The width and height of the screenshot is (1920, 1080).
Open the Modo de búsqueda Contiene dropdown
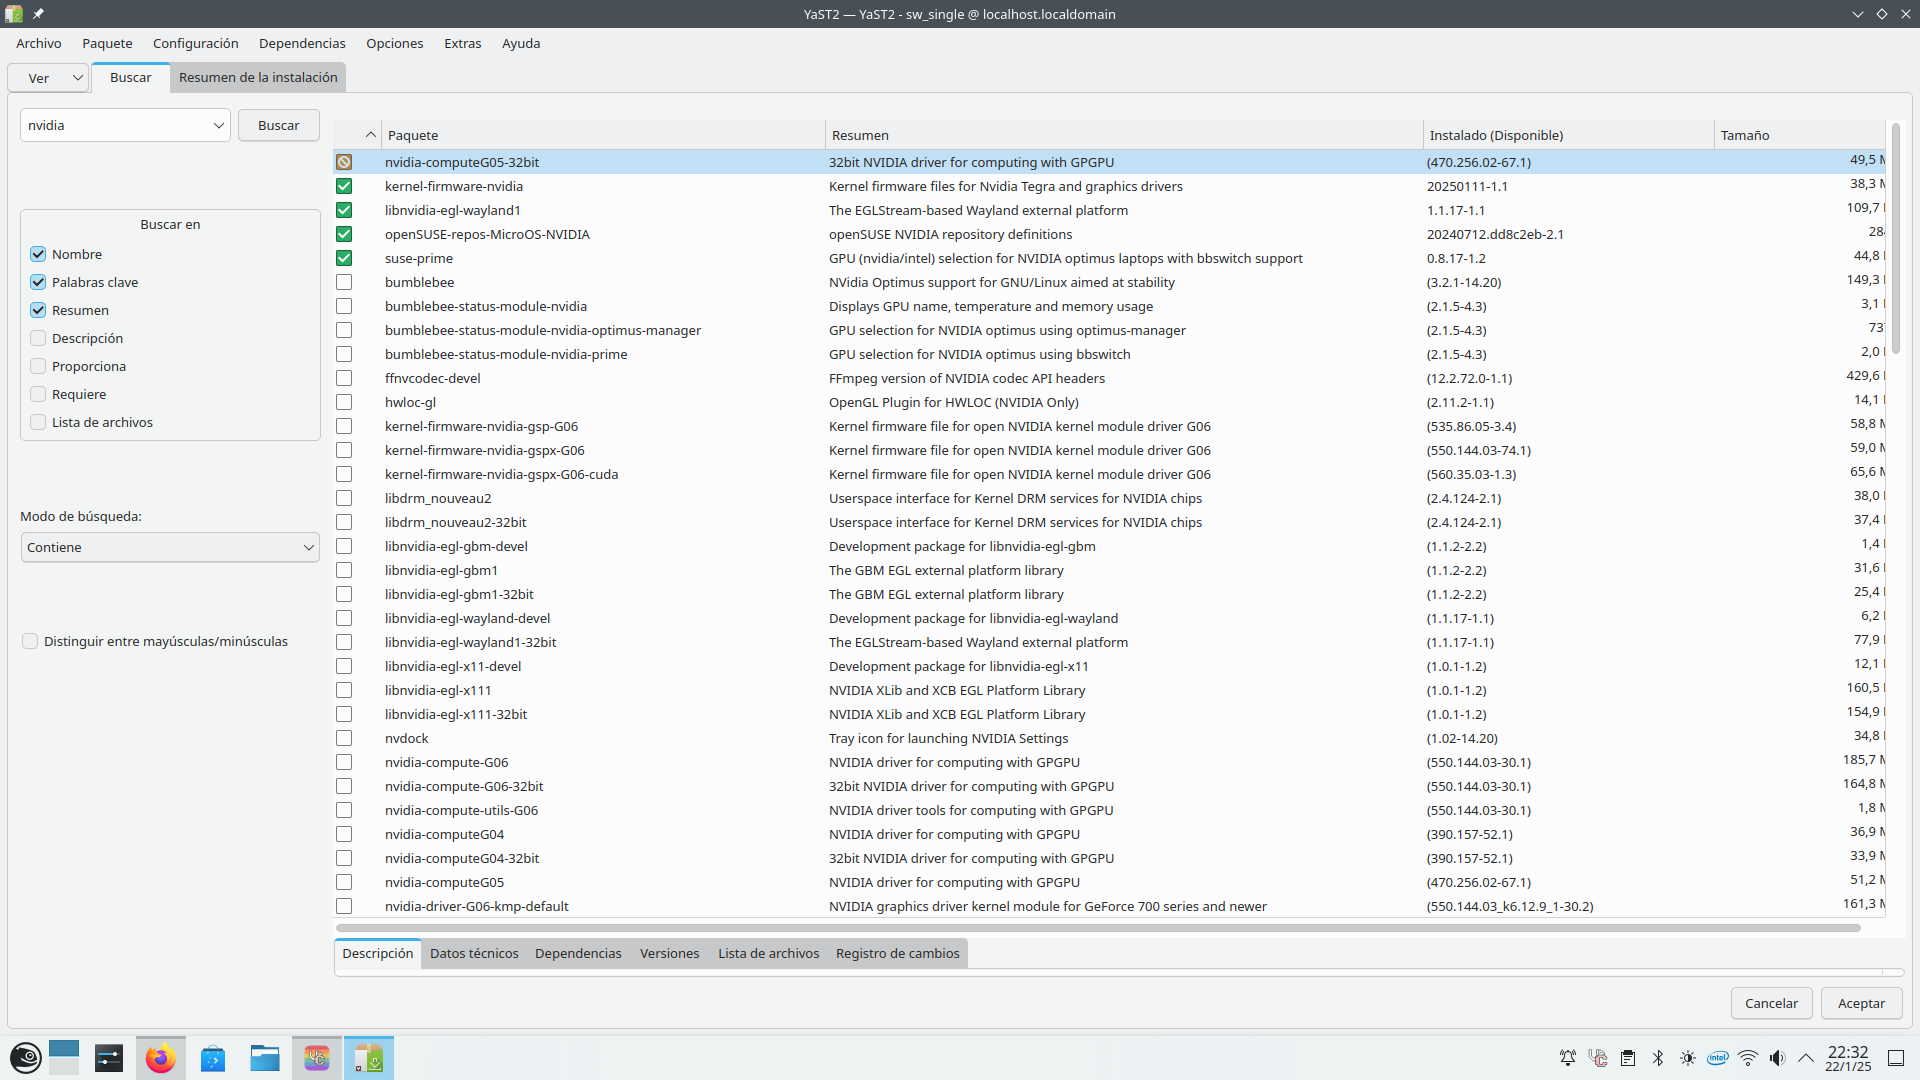coord(170,547)
